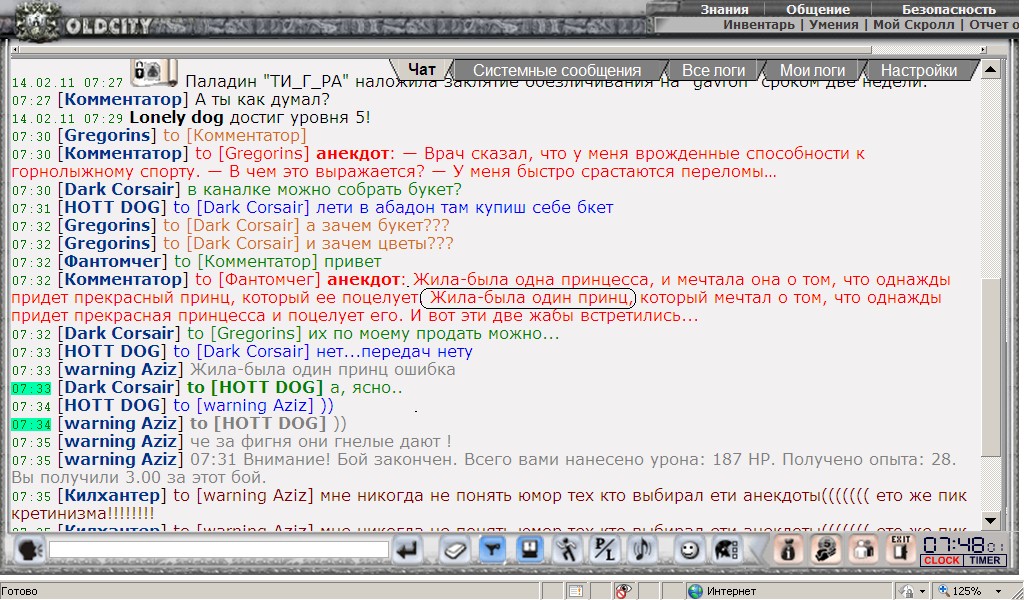Click sender Dark Corsair on букет question
The image size is (1024, 600).
[120, 190]
